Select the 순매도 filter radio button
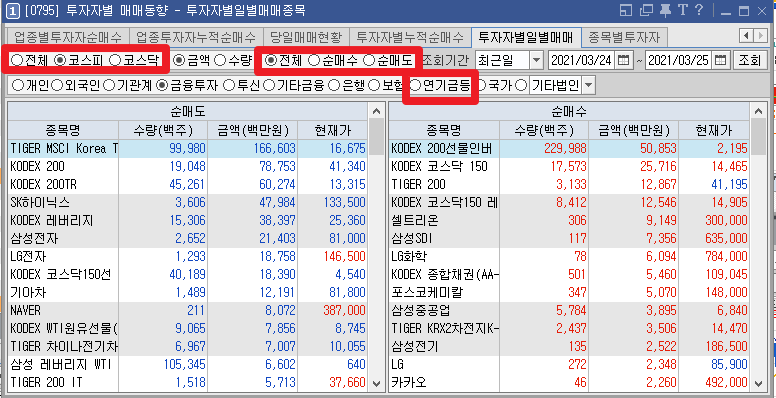The height and width of the screenshot is (398, 776). (x=369, y=60)
